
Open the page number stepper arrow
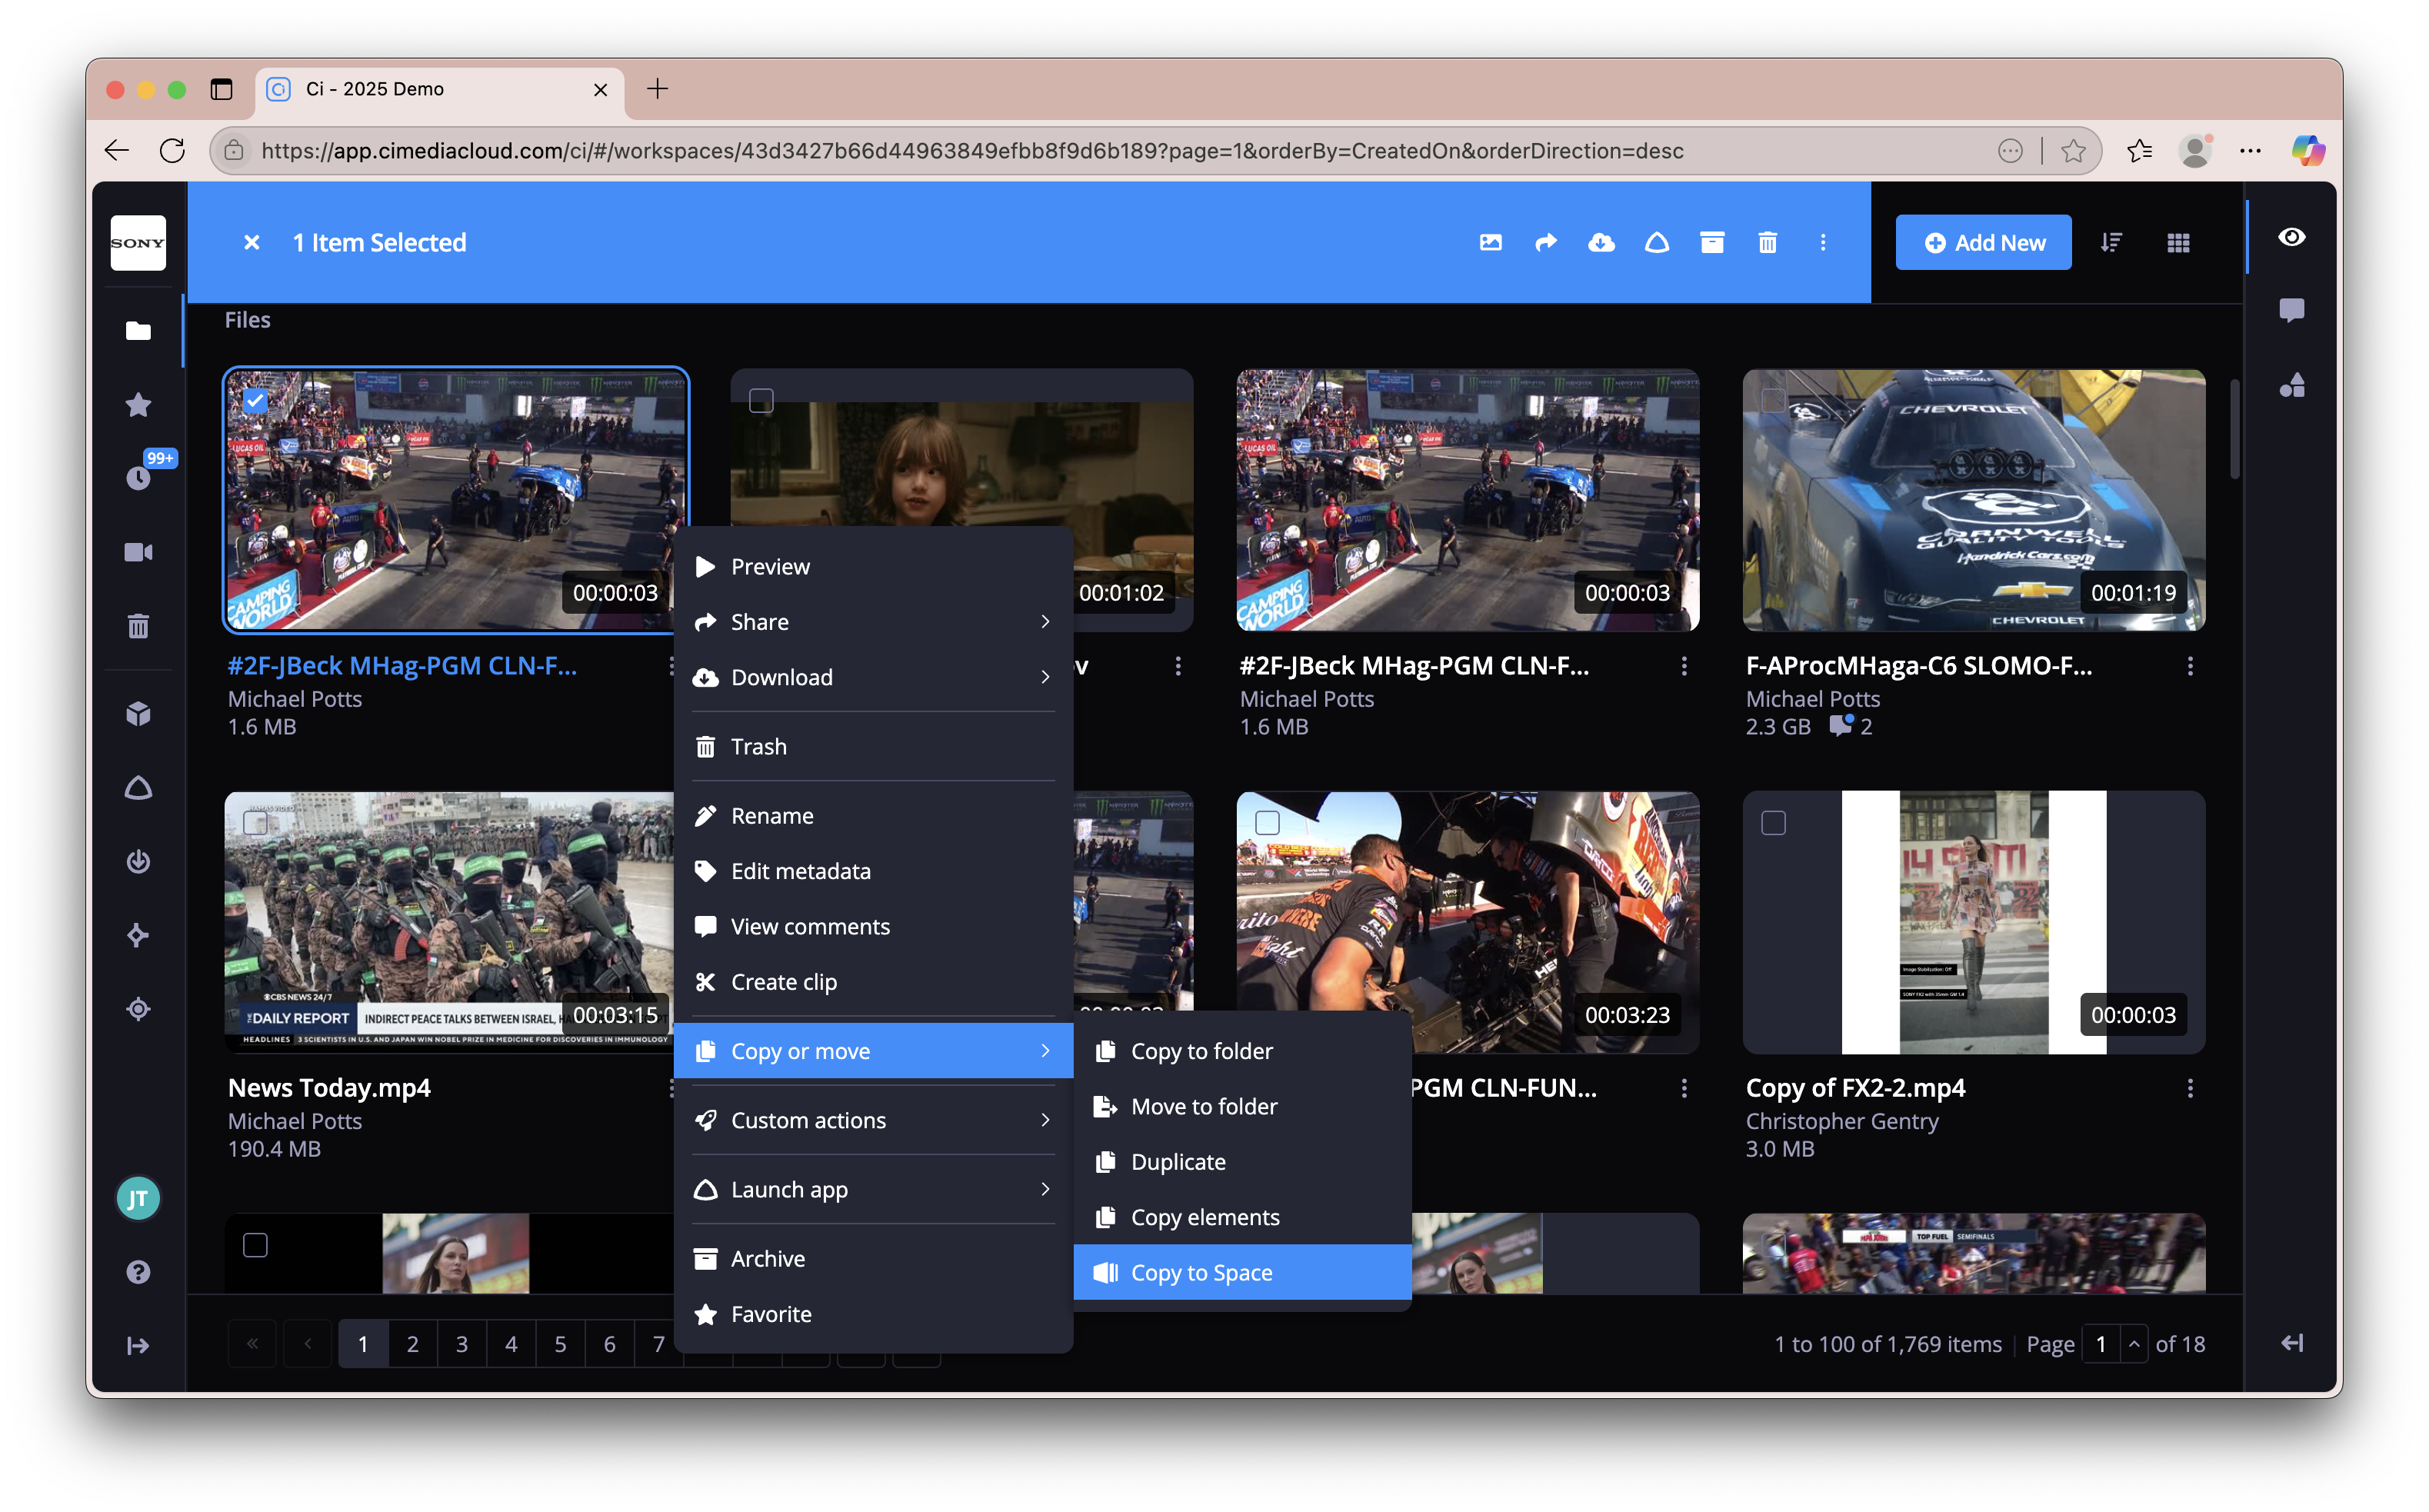[2134, 1344]
